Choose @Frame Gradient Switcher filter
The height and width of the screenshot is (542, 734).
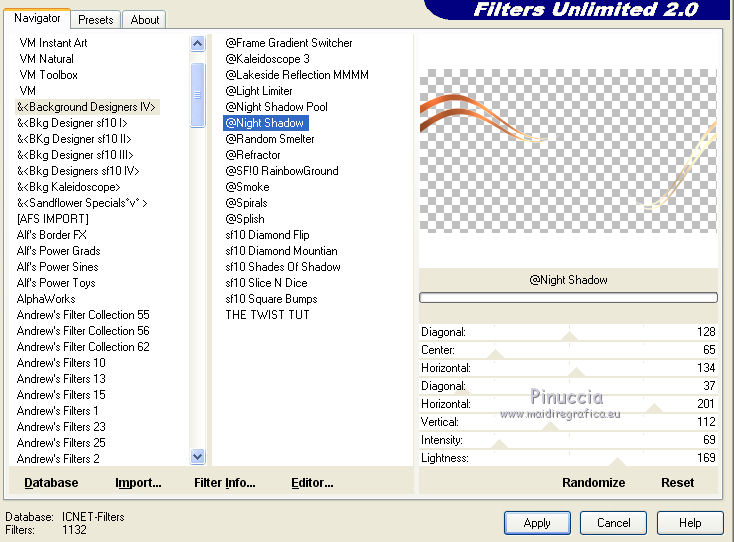(289, 43)
